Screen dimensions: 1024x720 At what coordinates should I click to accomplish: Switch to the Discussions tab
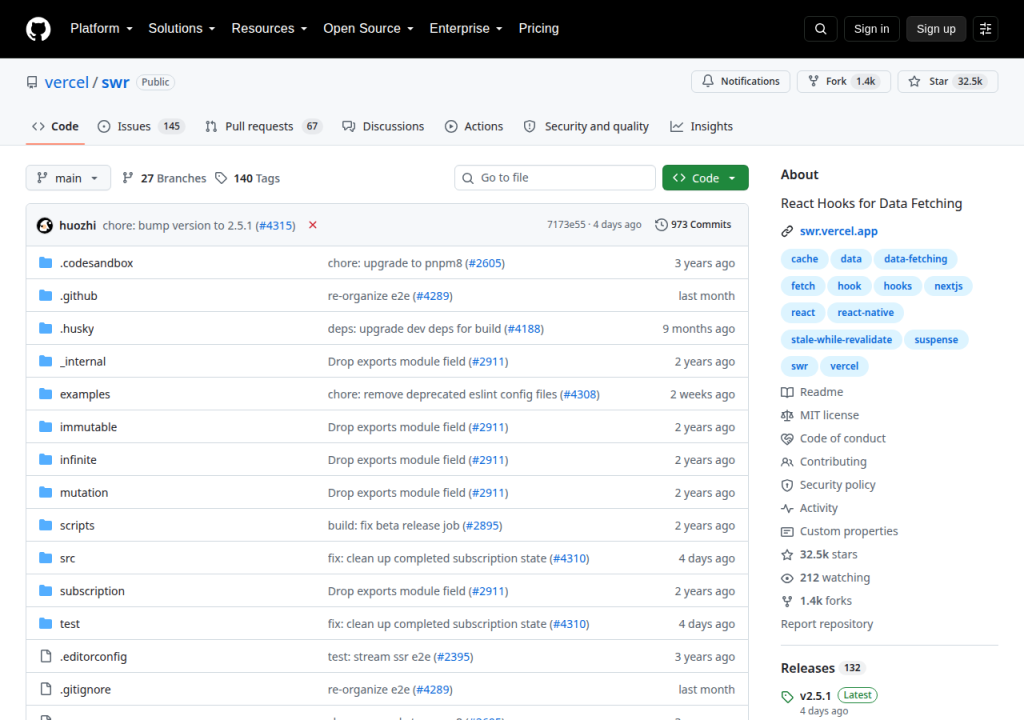[x=383, y=126]
